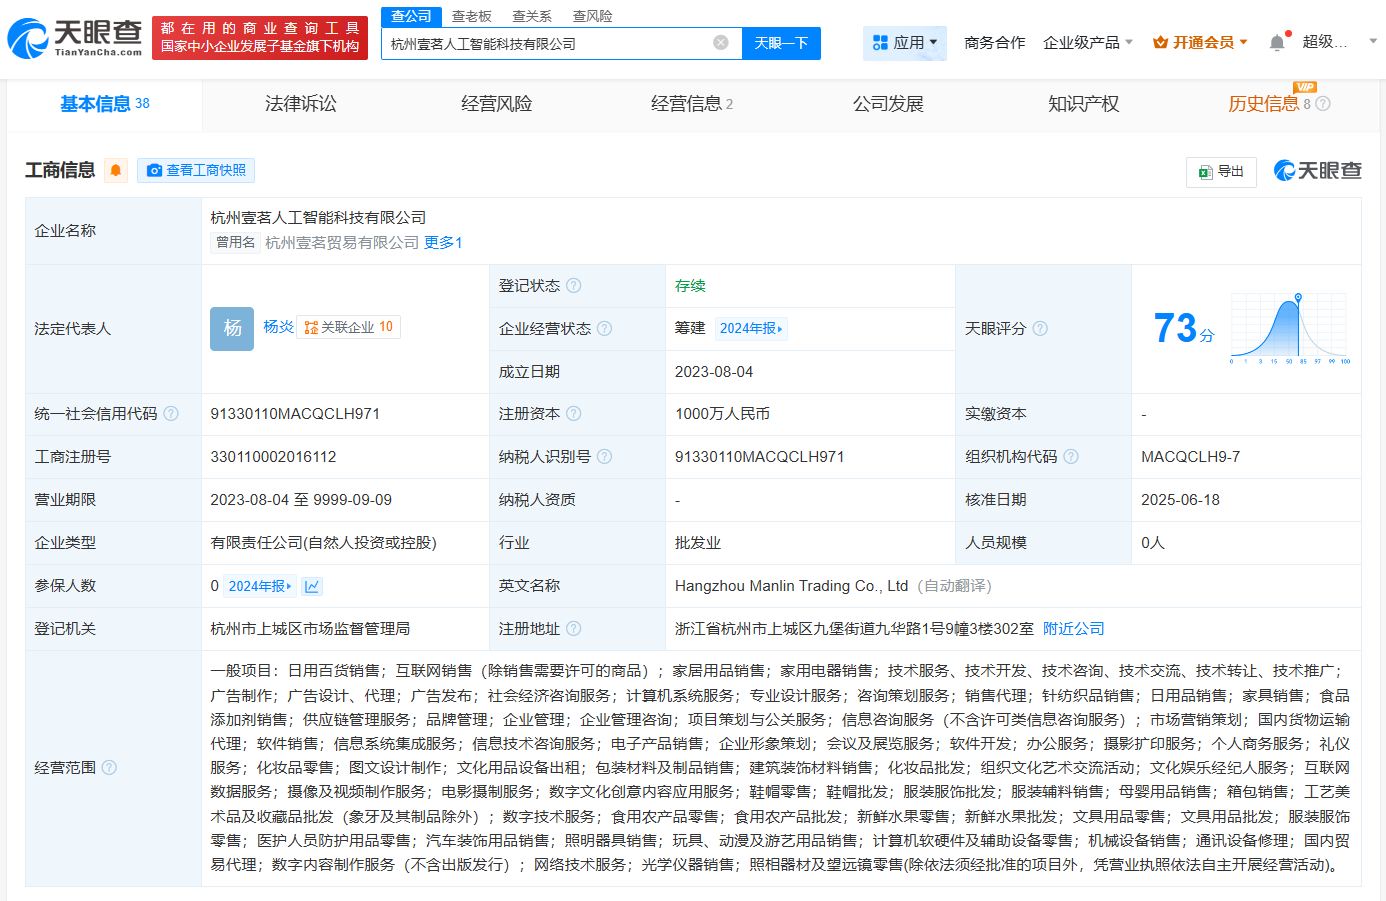This screenshot has width=1386, height=901.
Task: Open the help icon beside 历史信息 tab
Action: tap(1323, 104)
